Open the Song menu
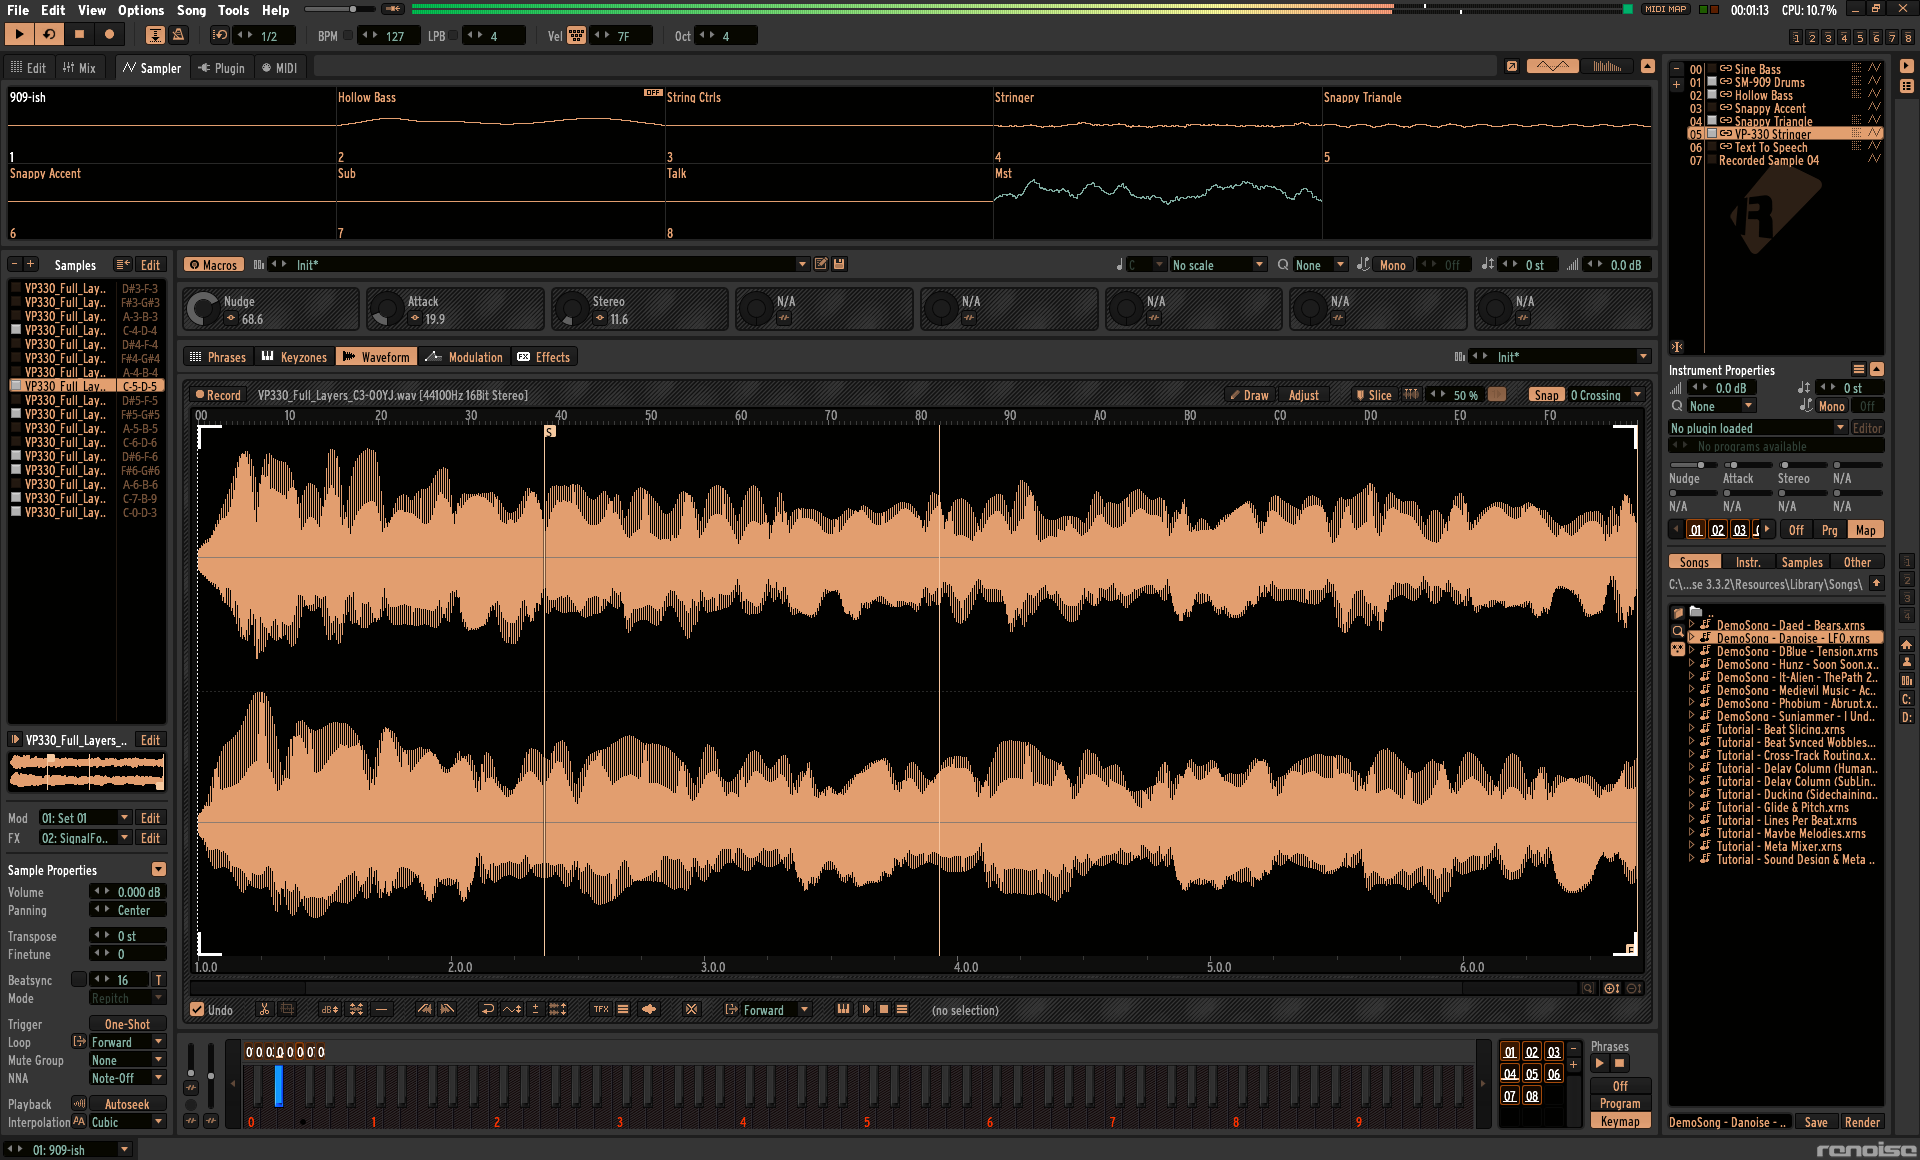Screen dimensions: 1920x1160 coord(191,10)
